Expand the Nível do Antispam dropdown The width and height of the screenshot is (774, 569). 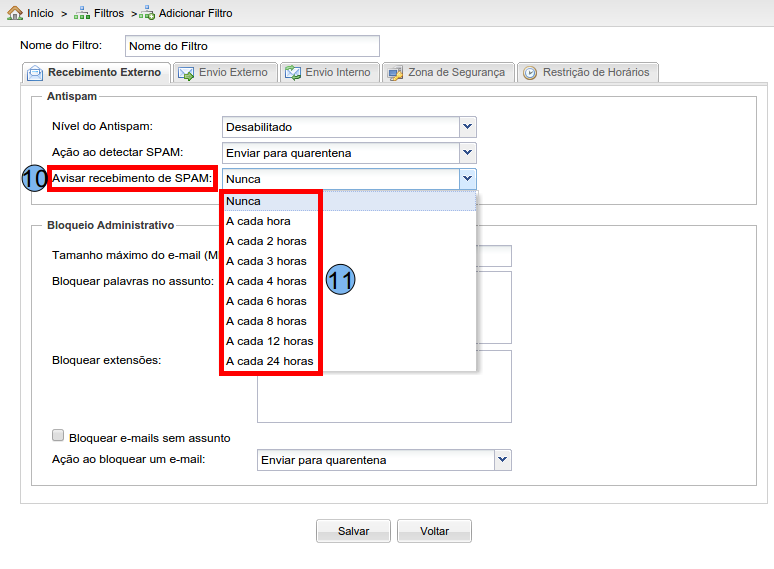[467, 127]
